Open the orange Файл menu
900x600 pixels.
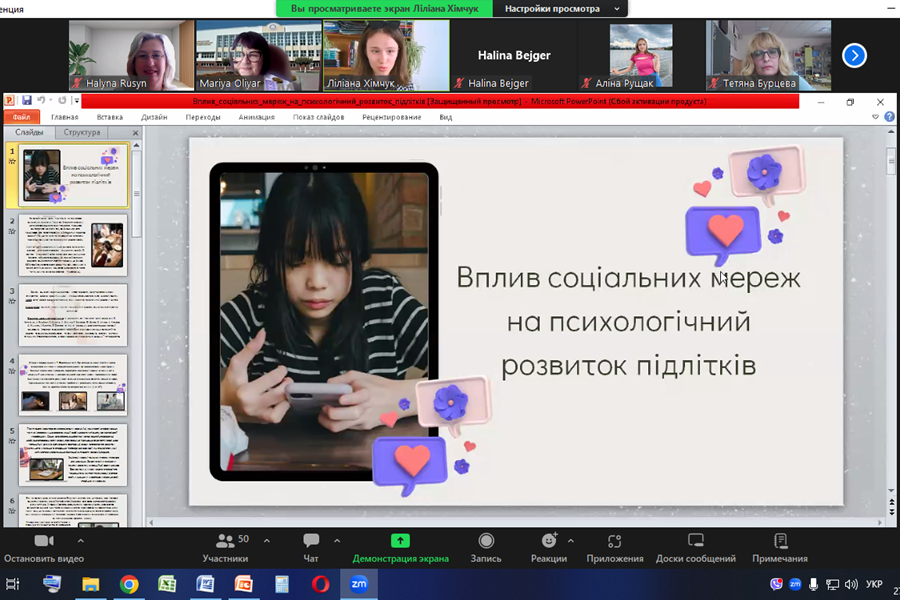point(21,117)
